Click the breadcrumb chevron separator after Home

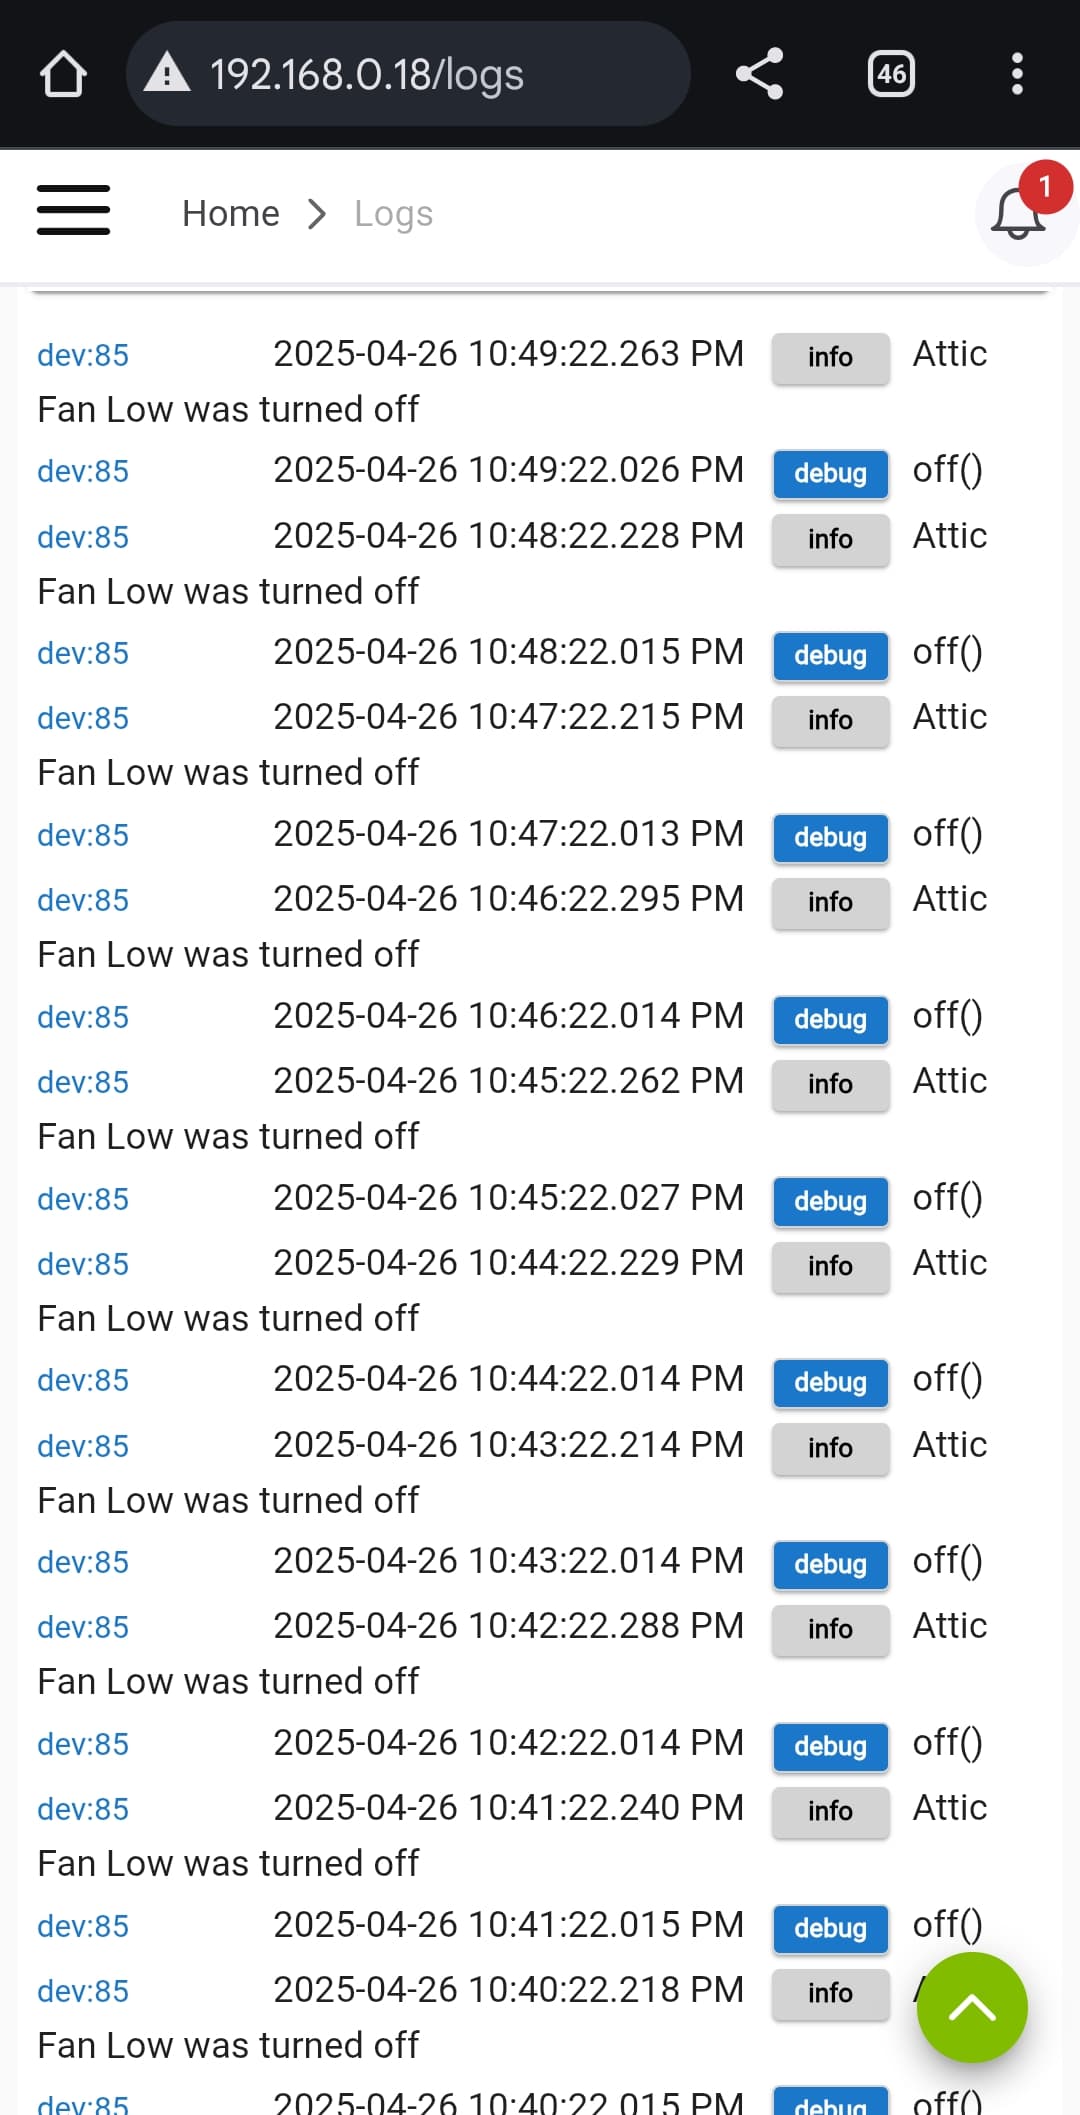(x=317, y=213)
